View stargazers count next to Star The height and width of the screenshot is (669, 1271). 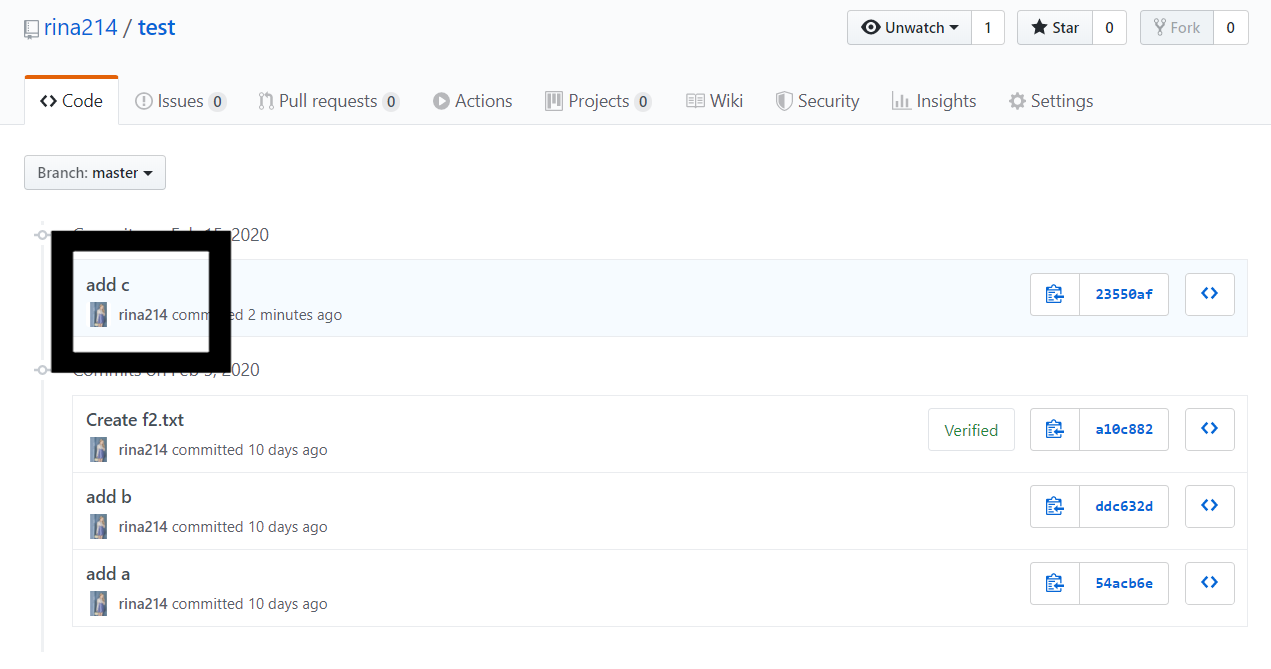[1109, 28]
